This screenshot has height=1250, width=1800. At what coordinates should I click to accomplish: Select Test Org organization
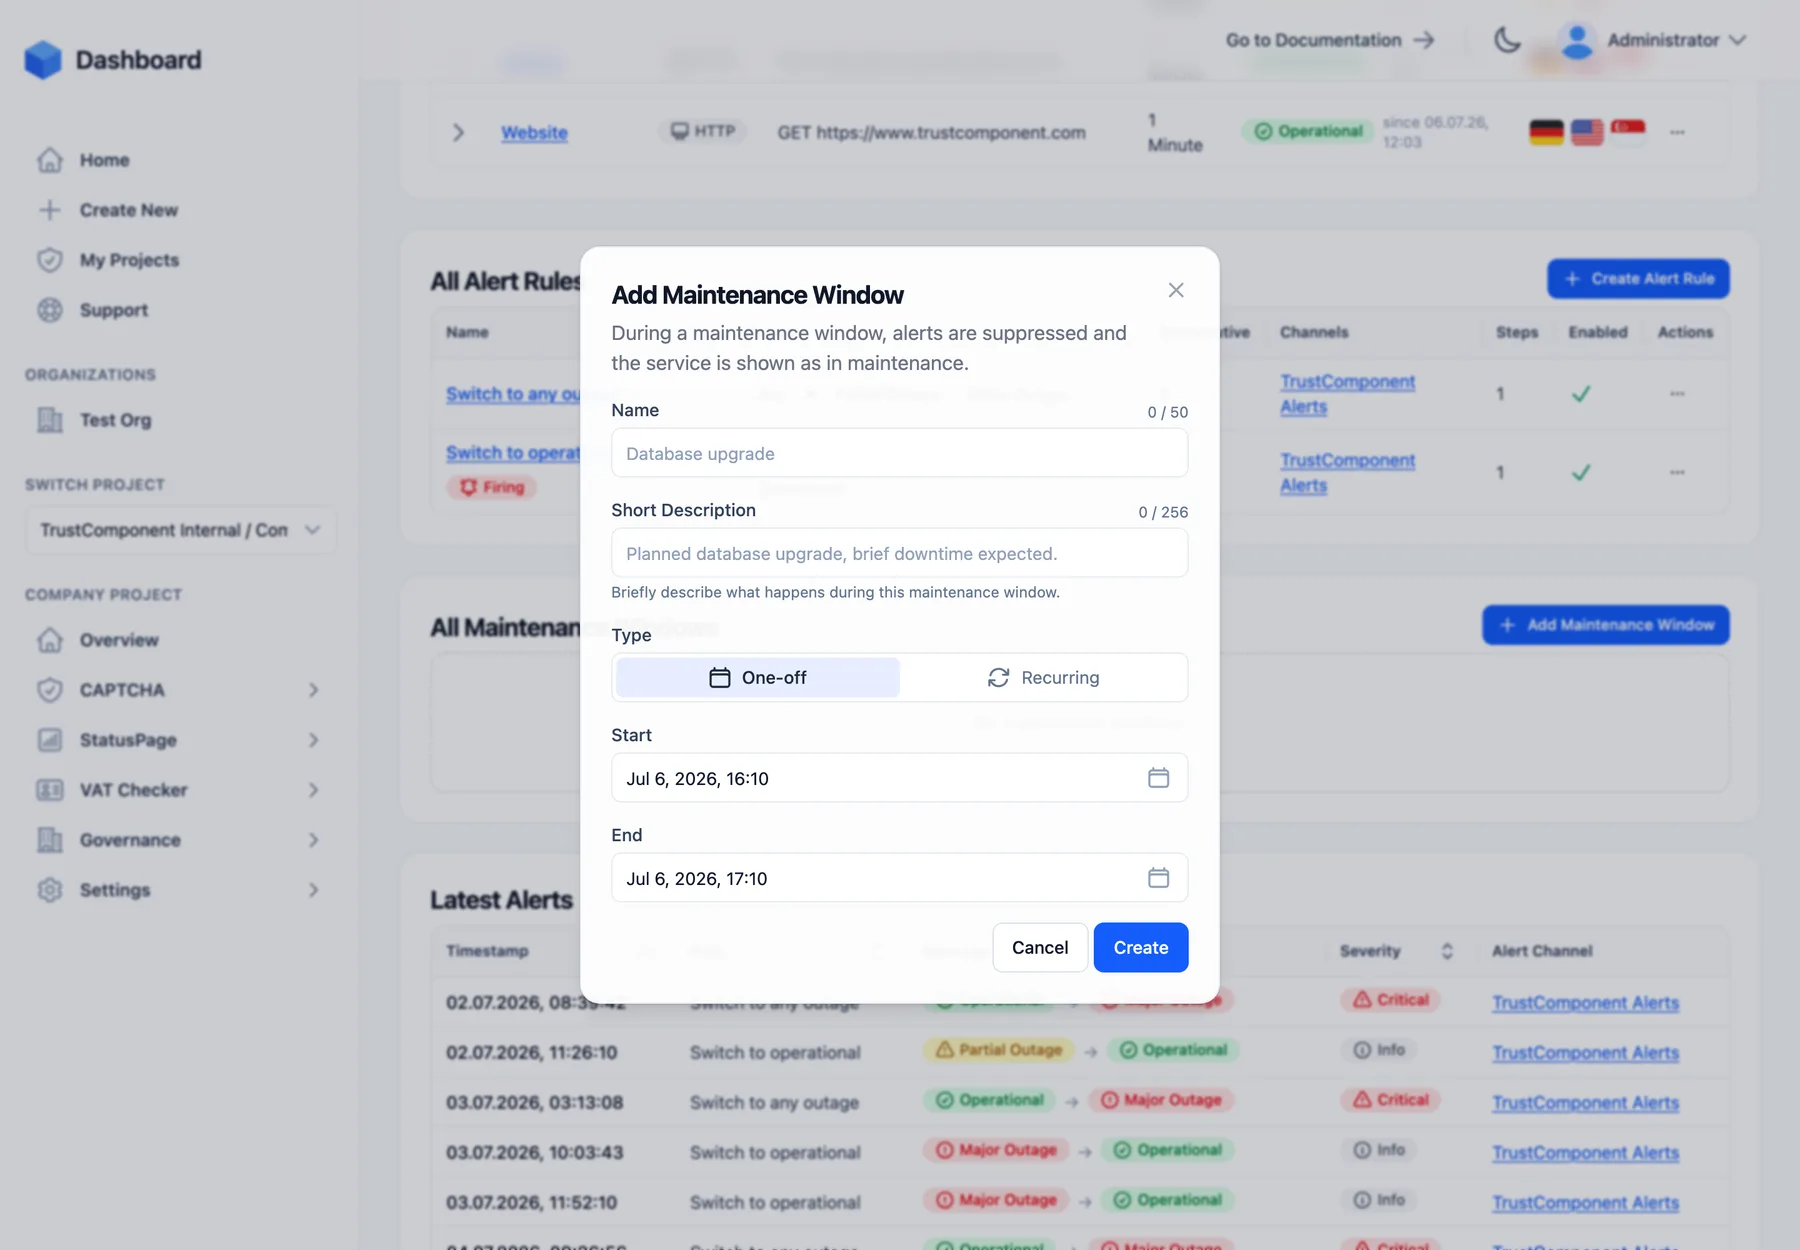click(x=115, y=420)
